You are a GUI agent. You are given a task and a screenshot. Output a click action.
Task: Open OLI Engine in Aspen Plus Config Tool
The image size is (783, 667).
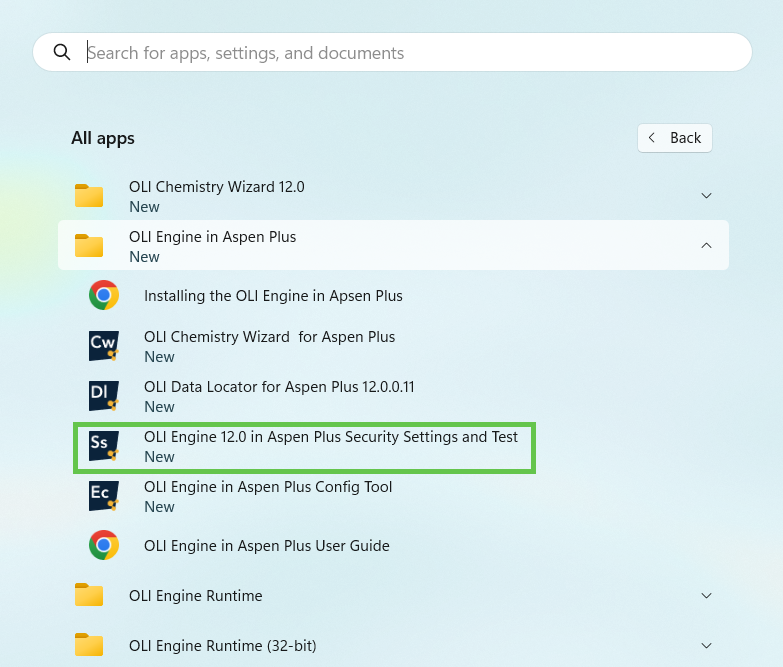pyautogui.click(x=268, y=487)
